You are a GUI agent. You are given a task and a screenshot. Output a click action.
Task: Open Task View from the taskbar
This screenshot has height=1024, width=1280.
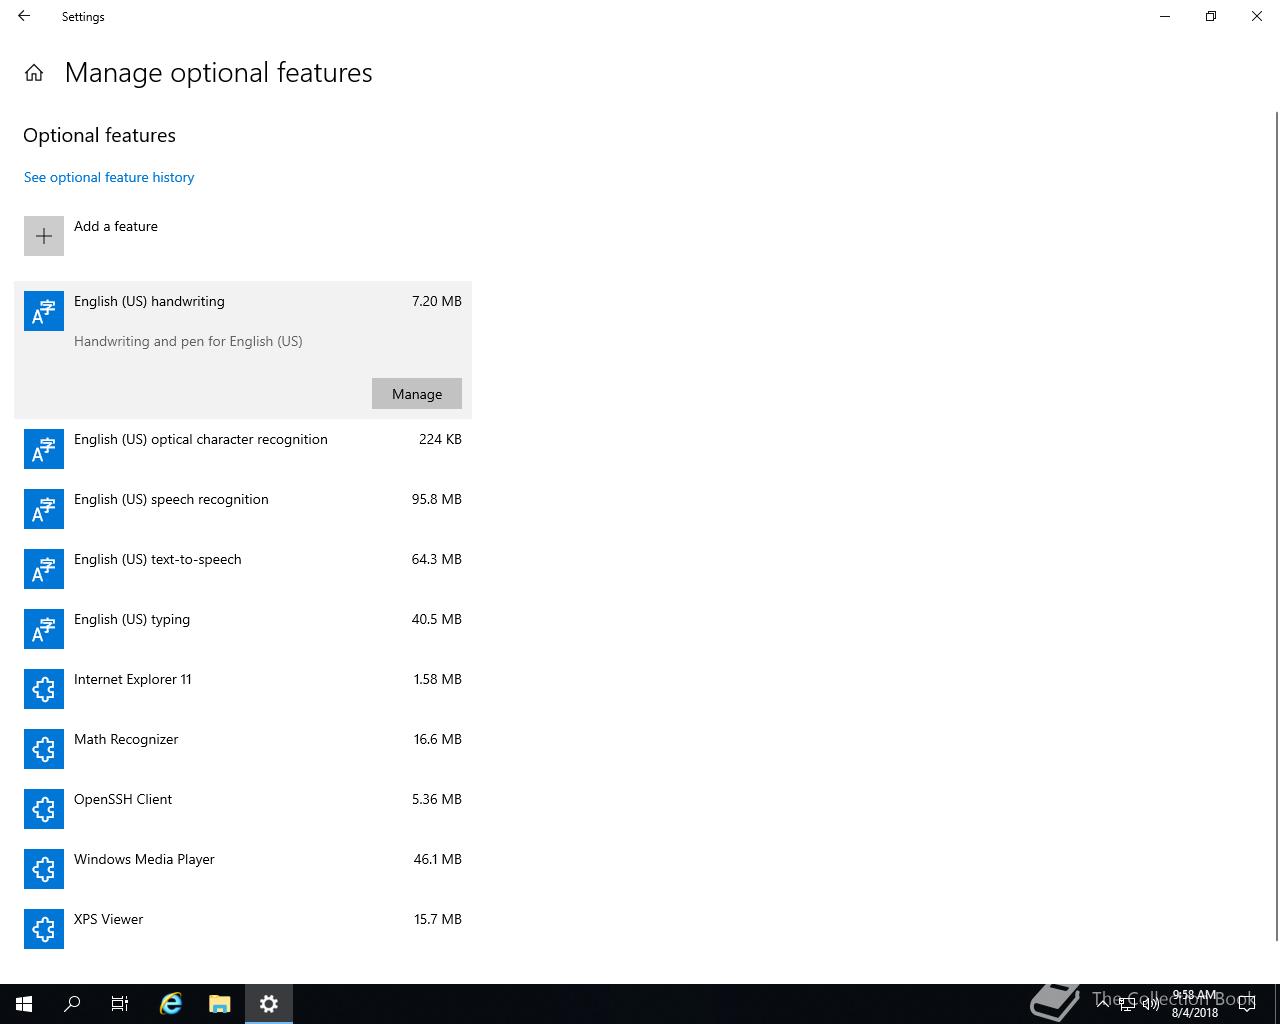(120, 1004)
